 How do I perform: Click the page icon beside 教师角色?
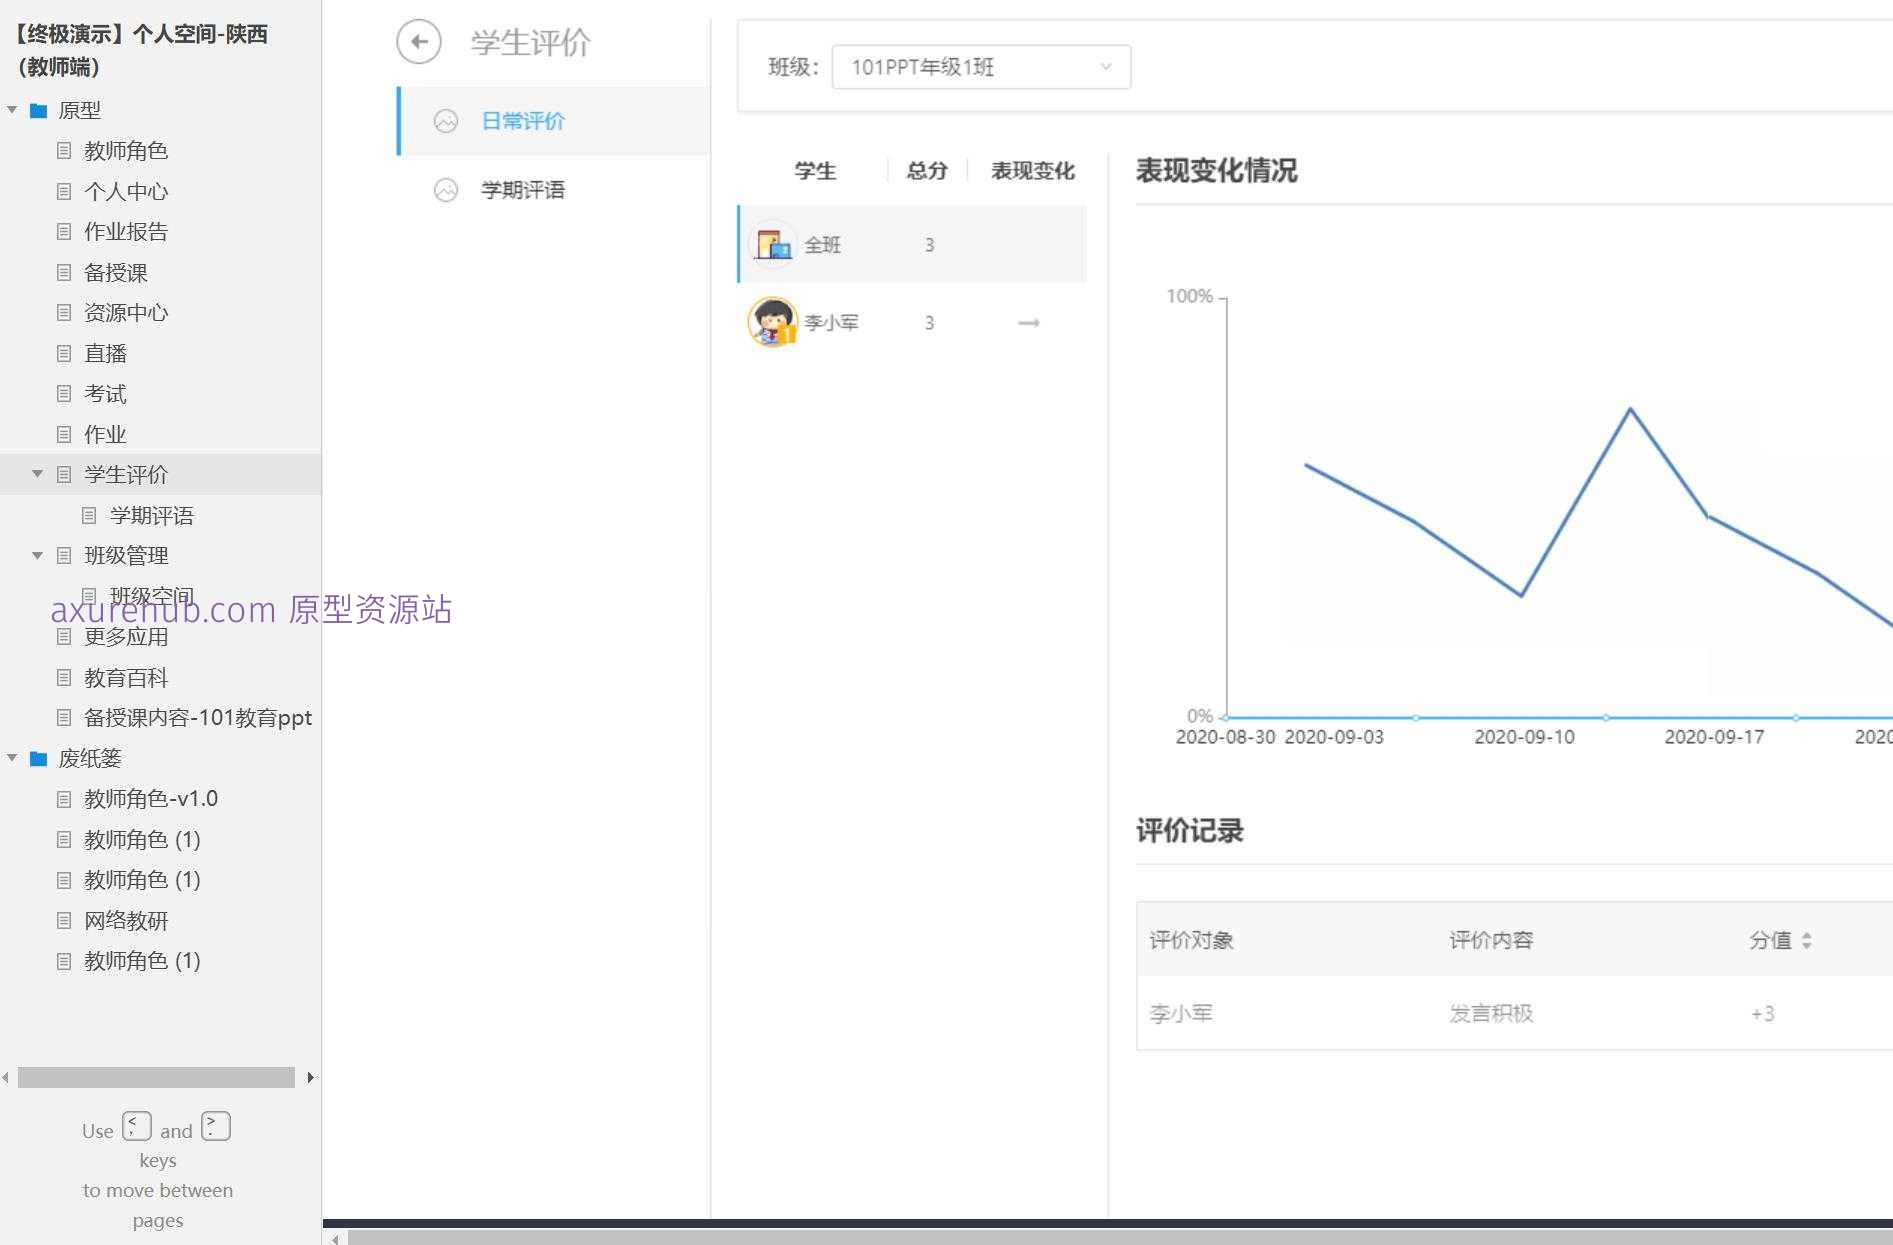(64, 151)
